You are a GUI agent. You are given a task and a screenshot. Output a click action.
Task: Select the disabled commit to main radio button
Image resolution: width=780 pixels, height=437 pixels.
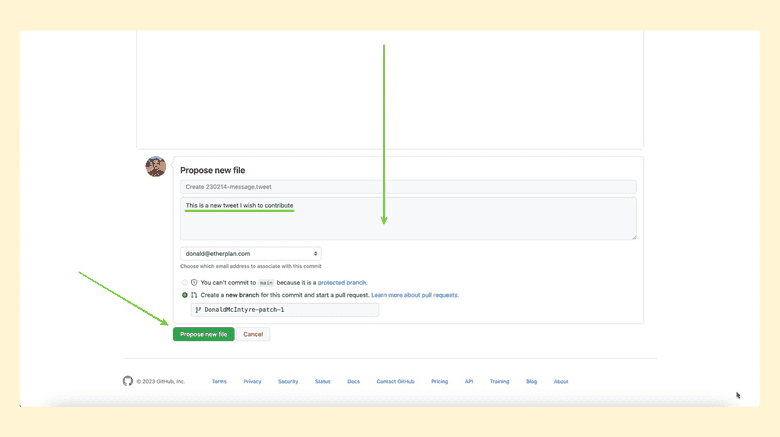(184, 283)
